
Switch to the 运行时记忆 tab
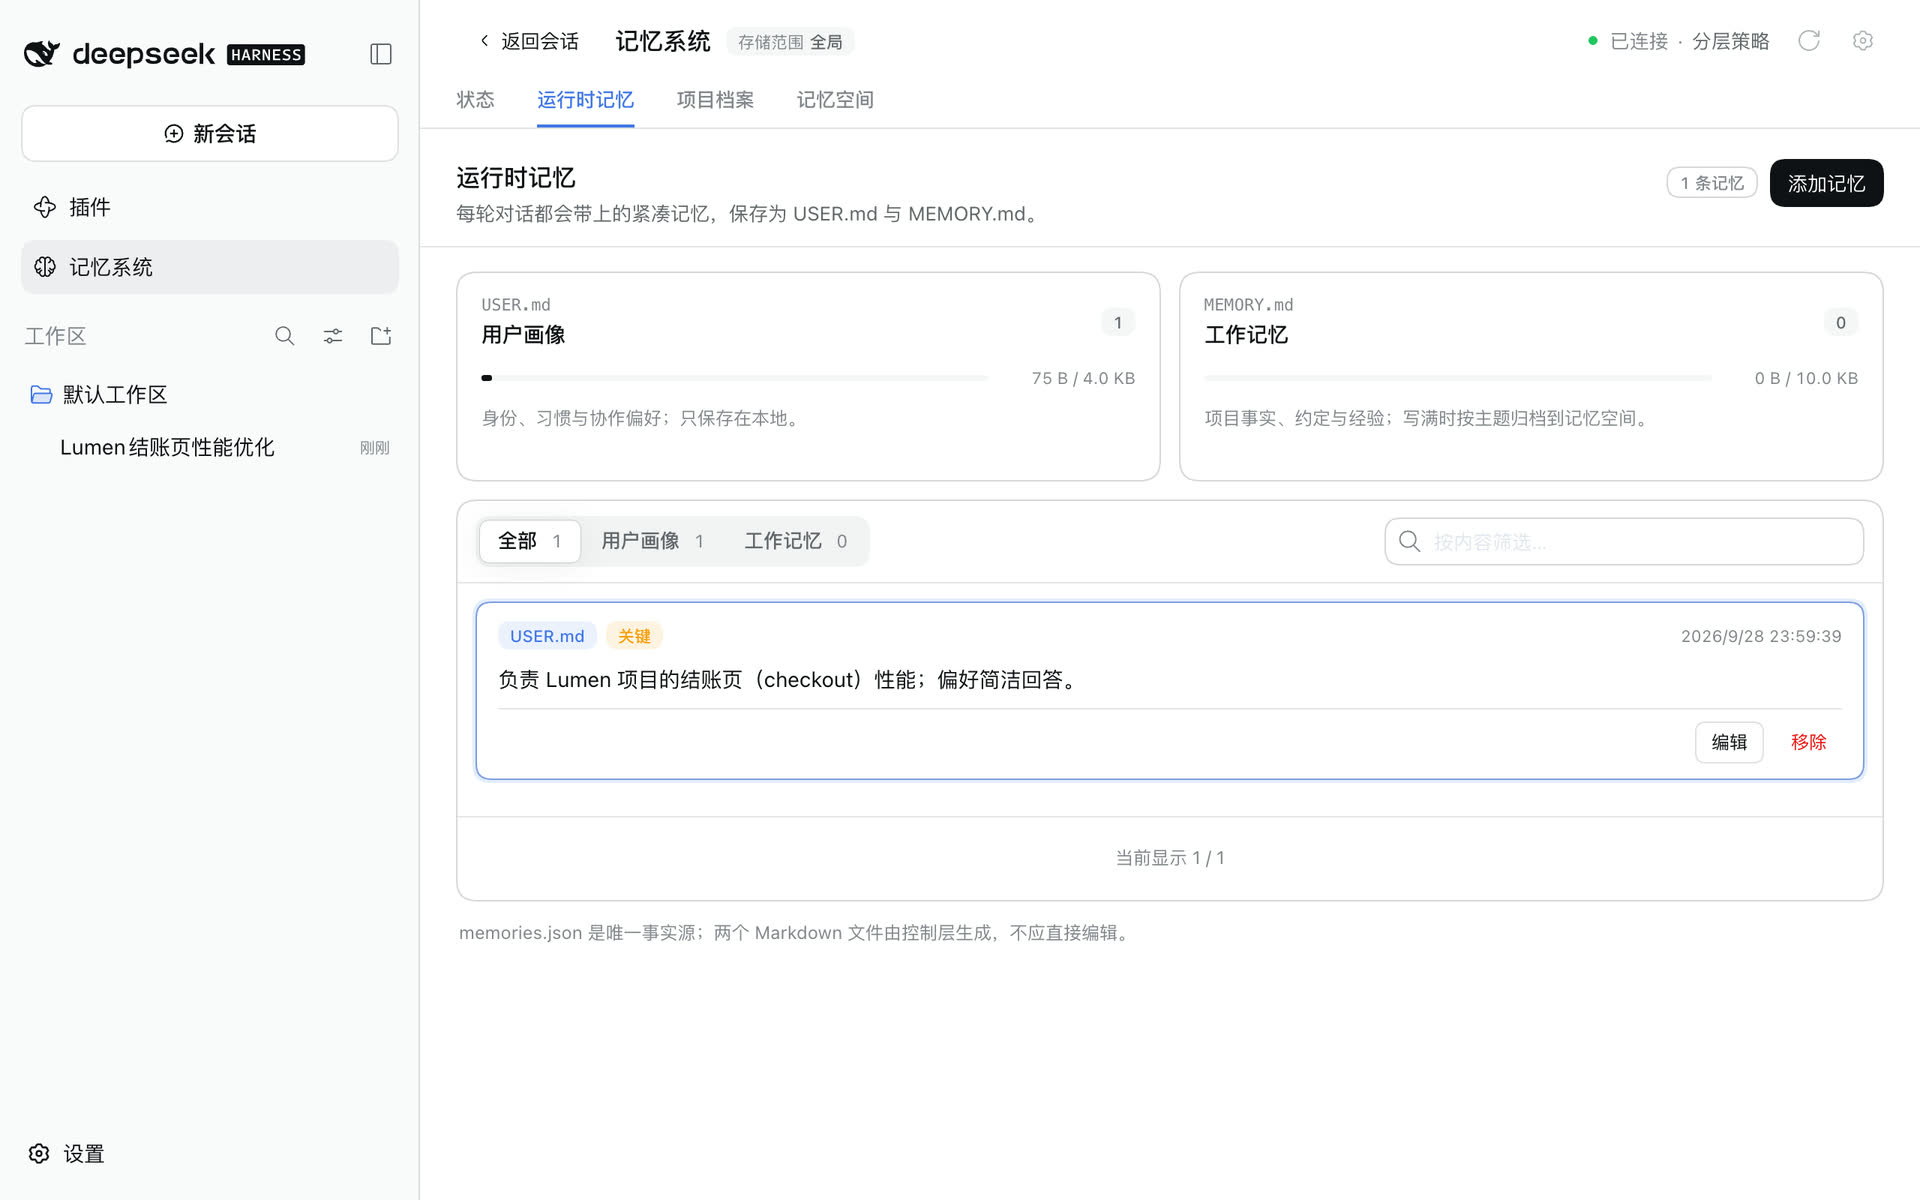click(585, 100)
